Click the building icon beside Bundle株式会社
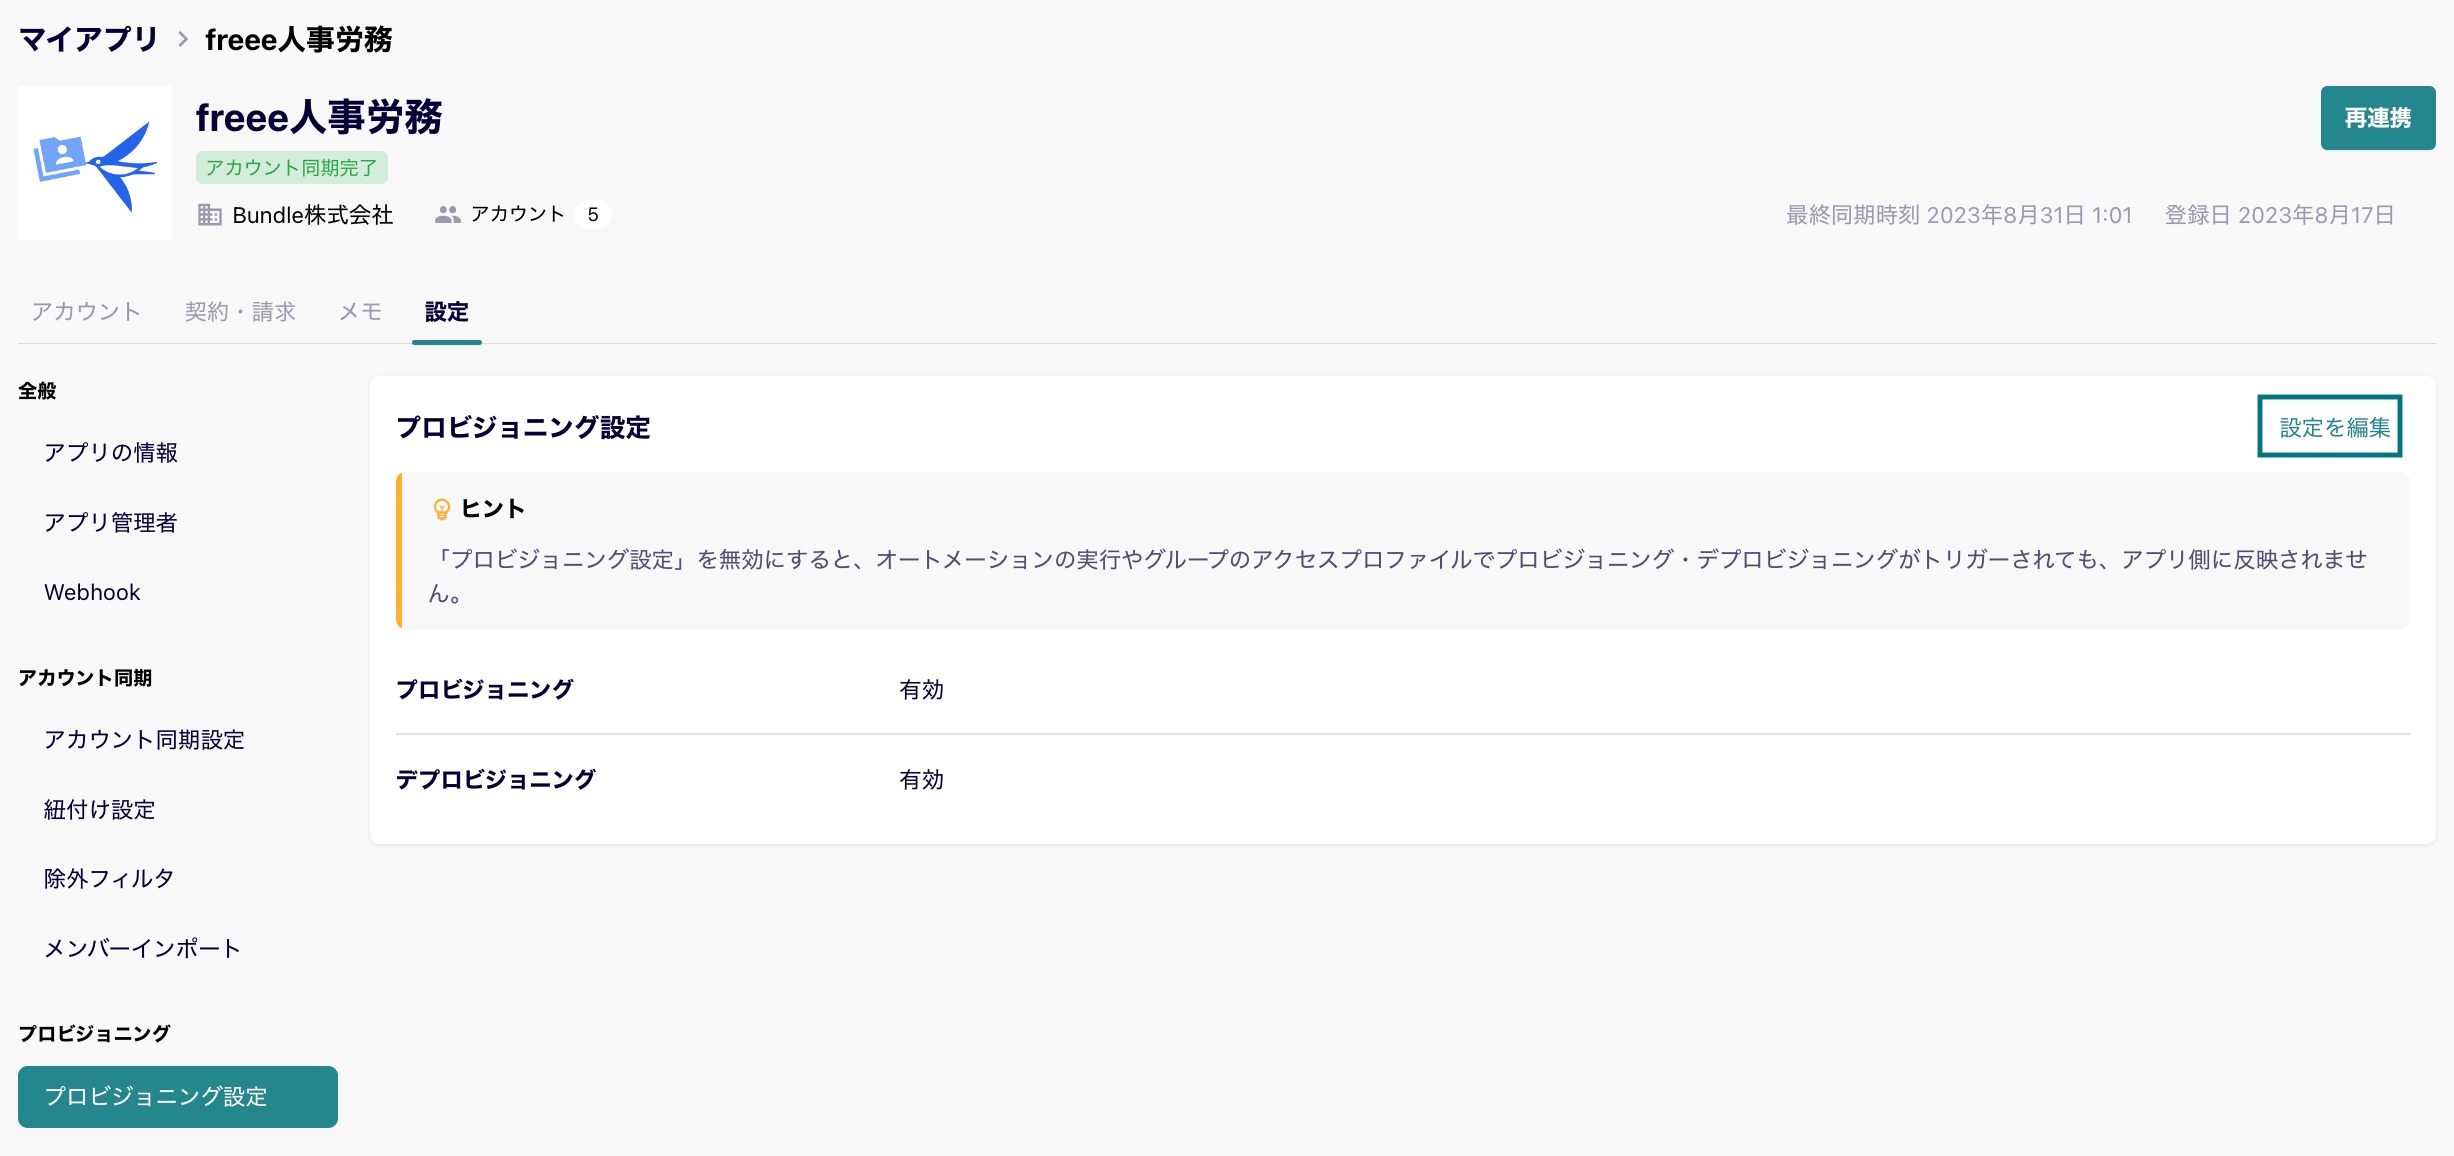2454x1156 pixels. click(x=209, y=215)
